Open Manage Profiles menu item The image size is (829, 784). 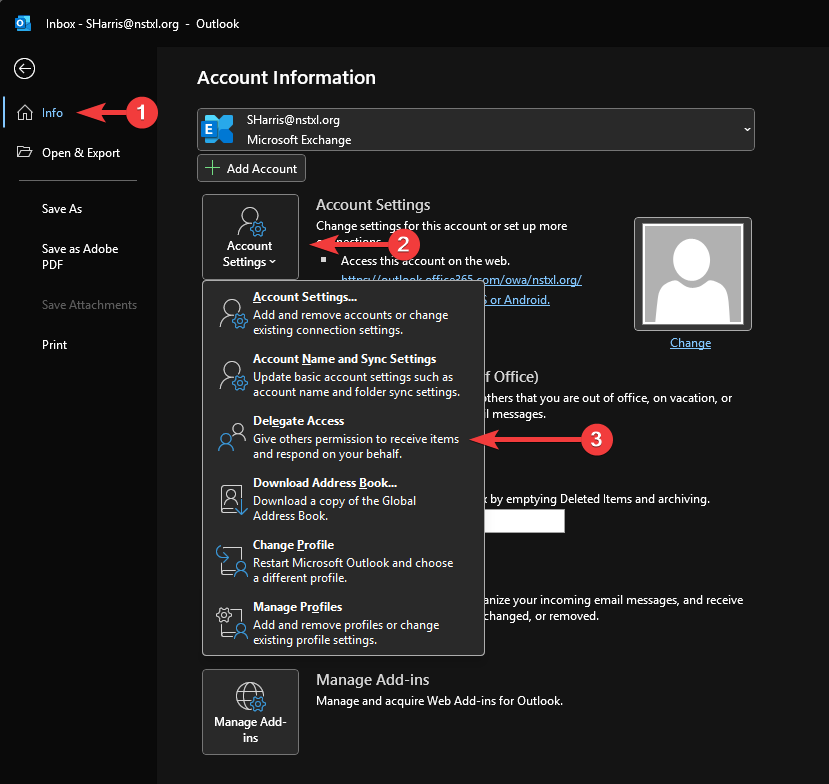coord(344,623)
